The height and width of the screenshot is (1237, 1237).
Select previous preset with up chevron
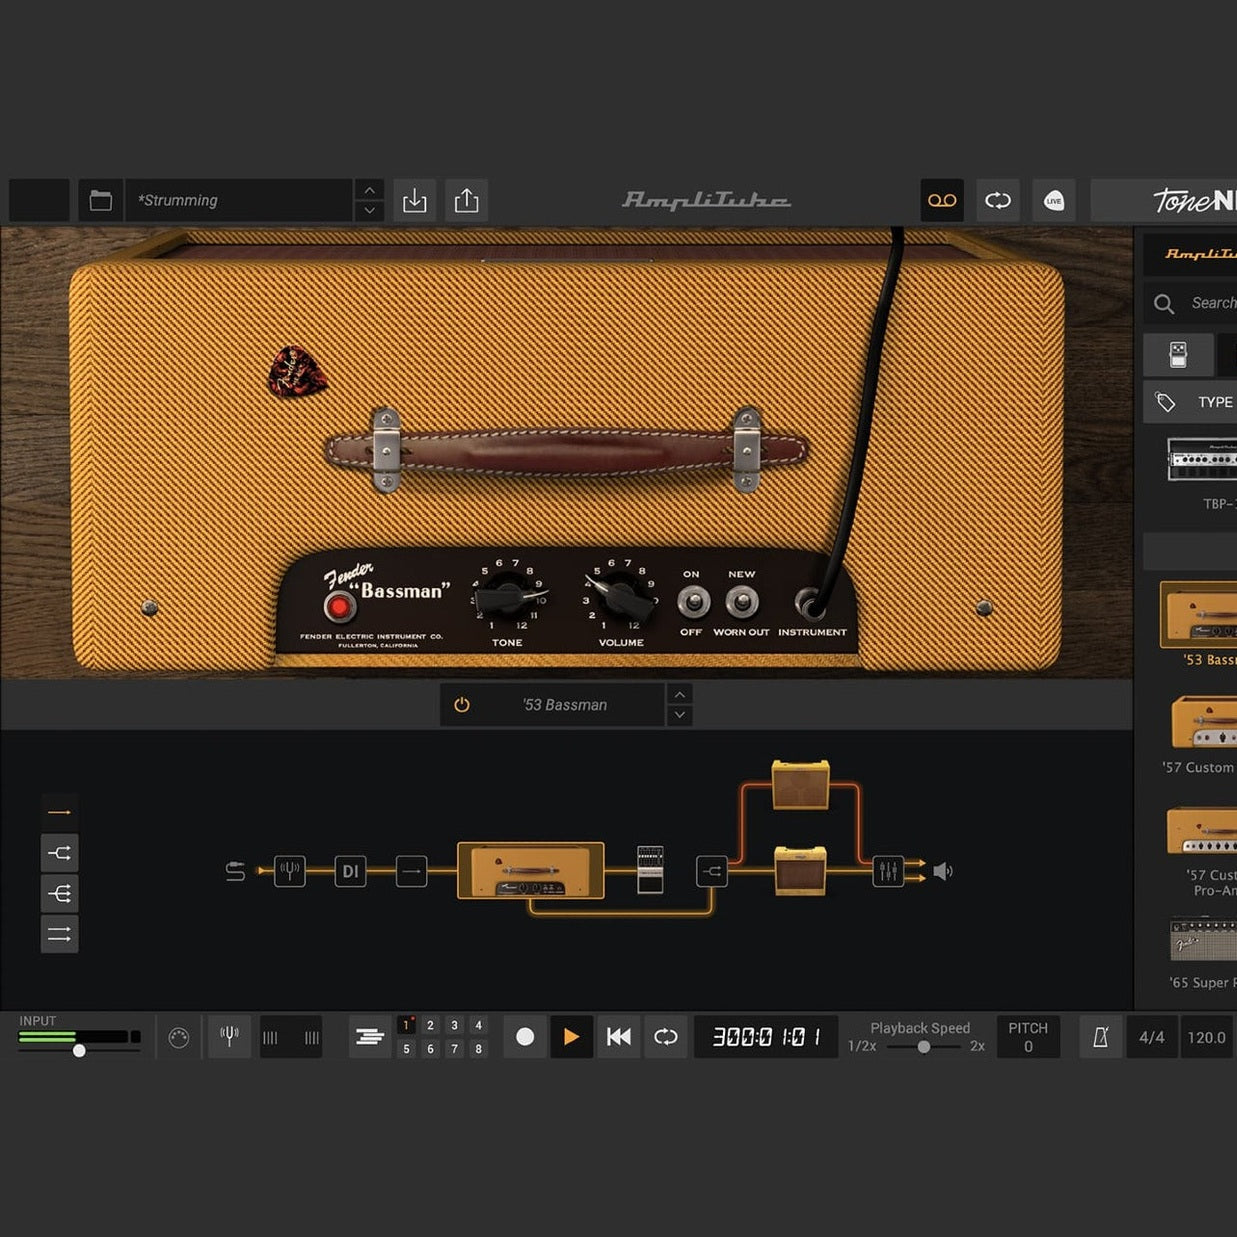(x=369, y=190)
